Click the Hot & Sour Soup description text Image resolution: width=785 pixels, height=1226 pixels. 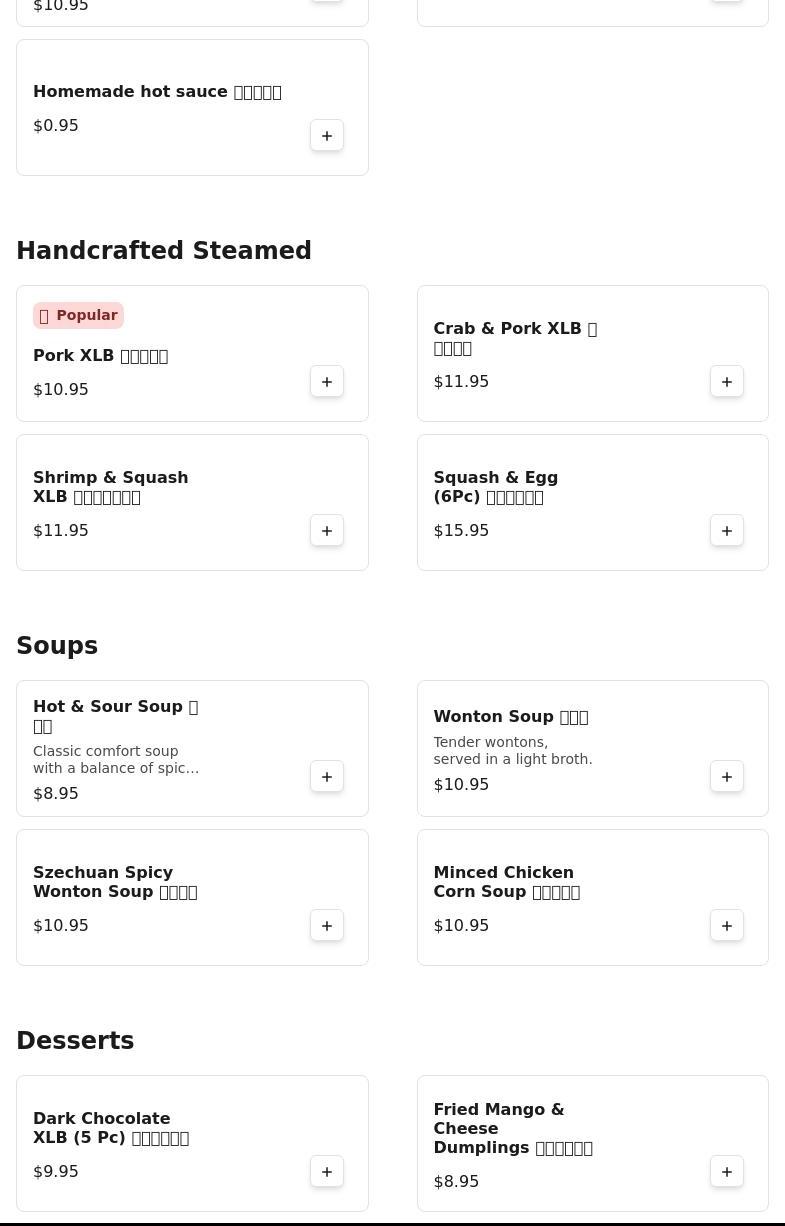tap(116, 760)
